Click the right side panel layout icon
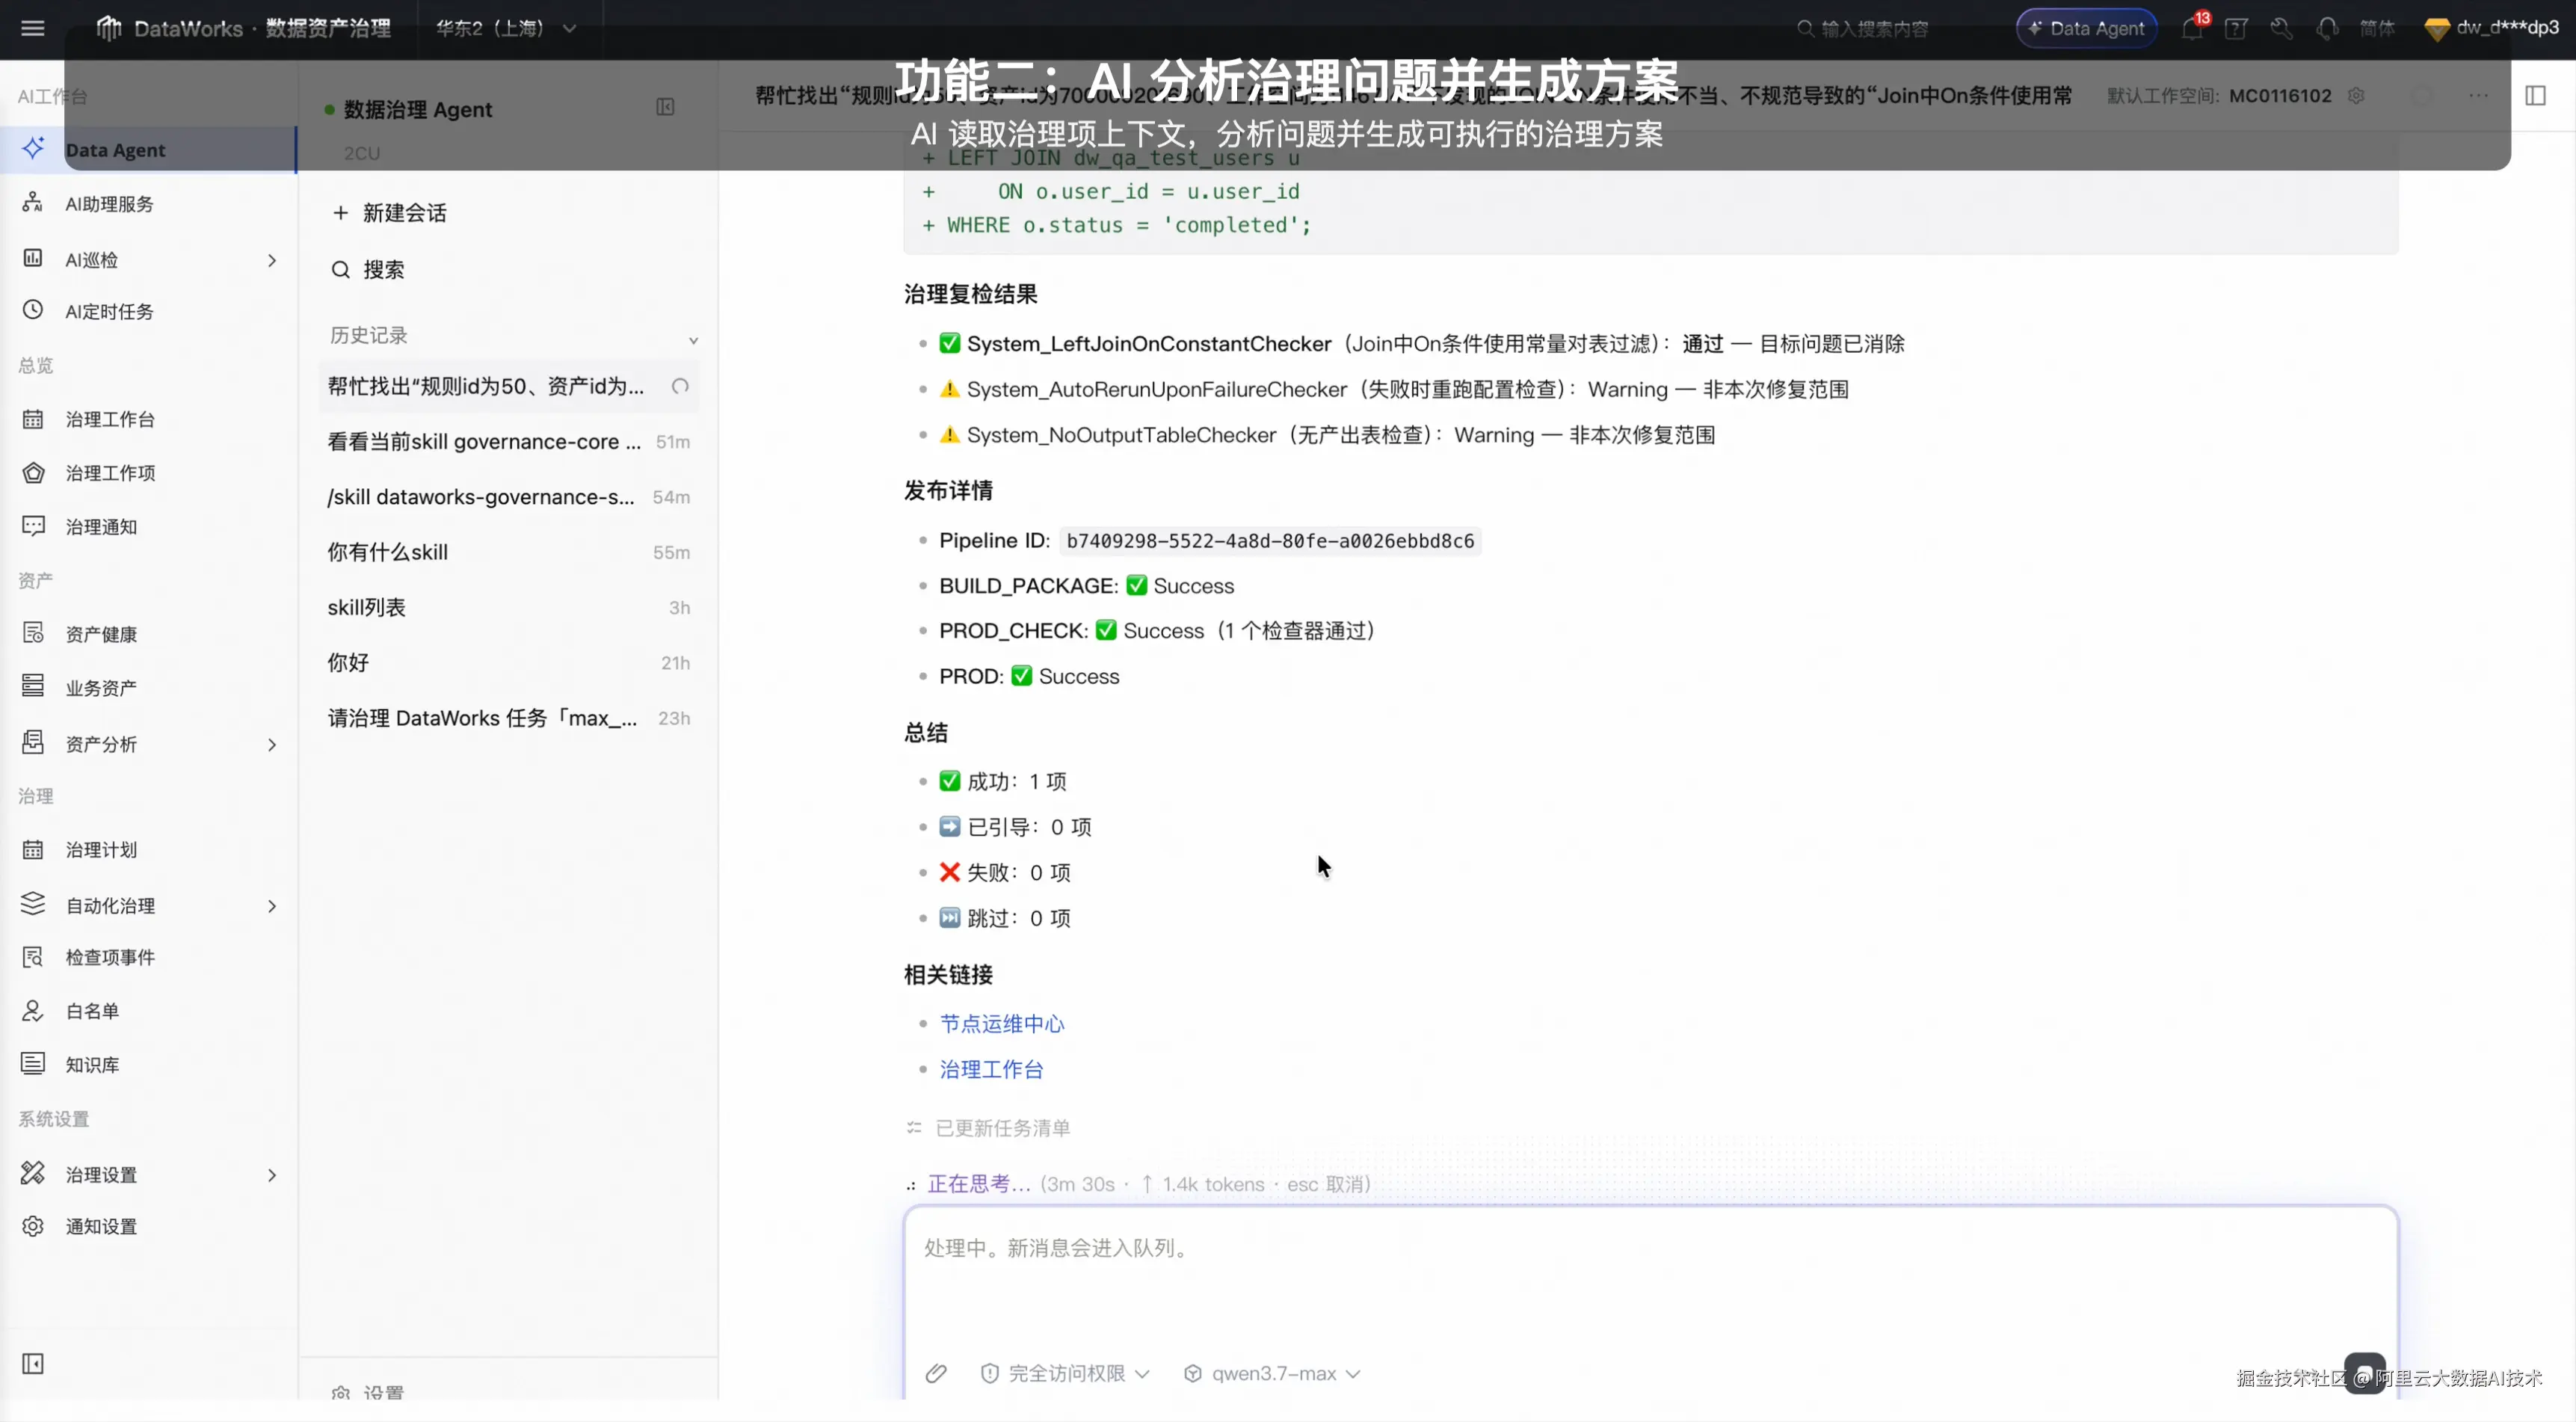 pos(2535,96)
